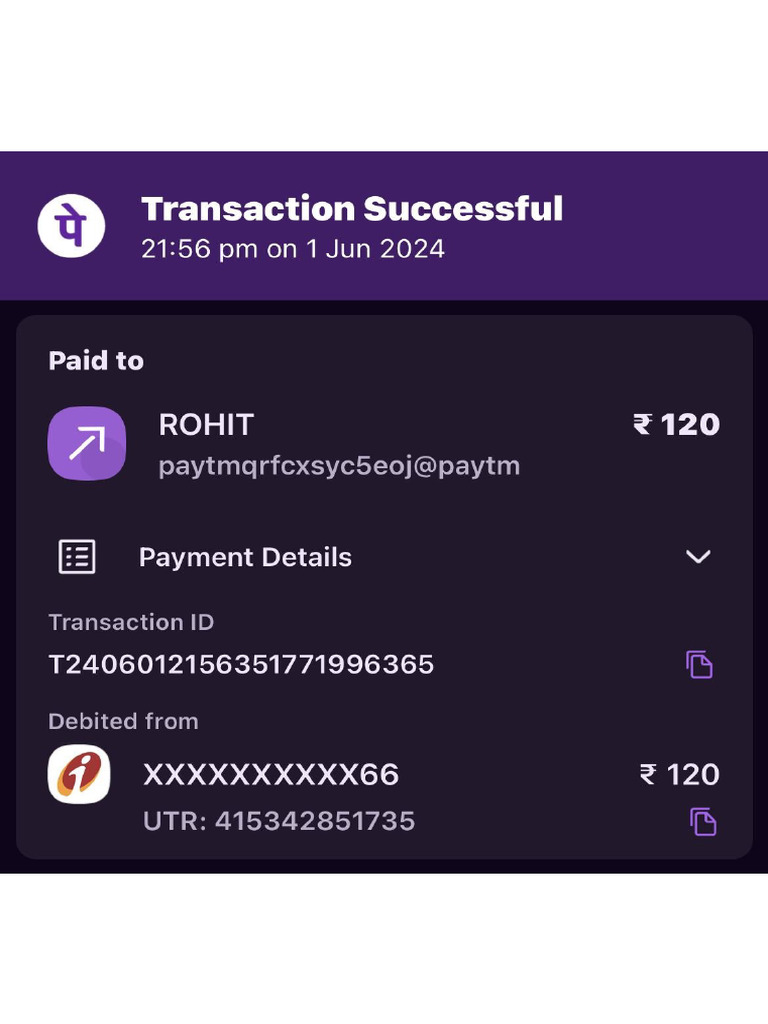Click the PhonePe logo icon
768x1024 pixels.
tap(71, 225)
